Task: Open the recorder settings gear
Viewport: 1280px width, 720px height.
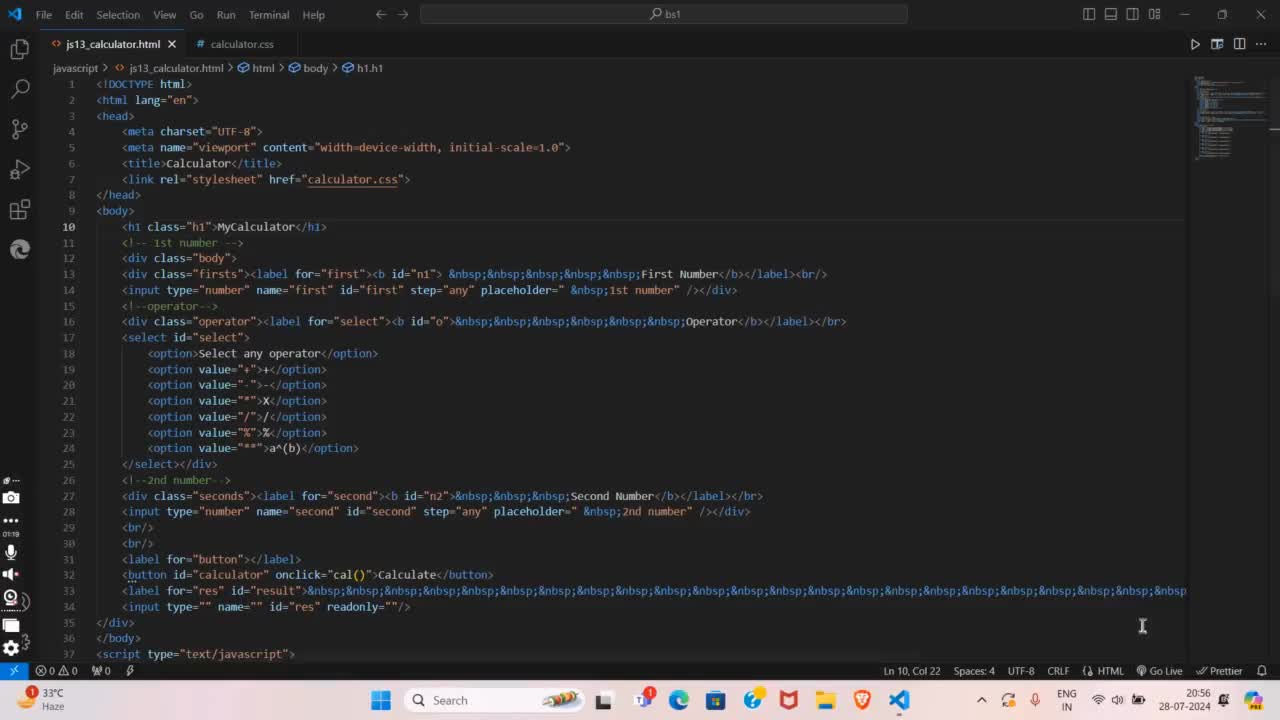Action: [11, 648]
